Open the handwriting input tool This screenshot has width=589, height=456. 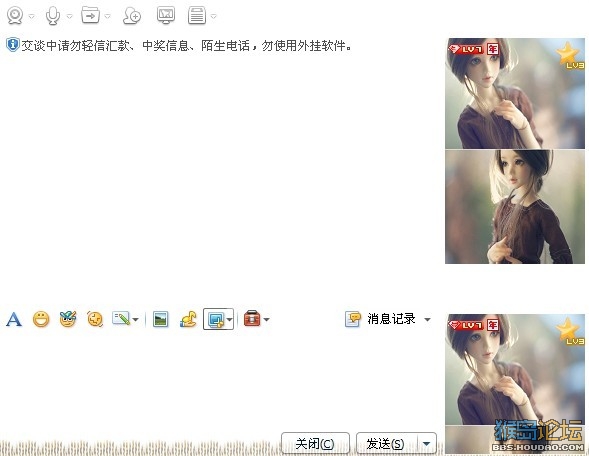121,319
